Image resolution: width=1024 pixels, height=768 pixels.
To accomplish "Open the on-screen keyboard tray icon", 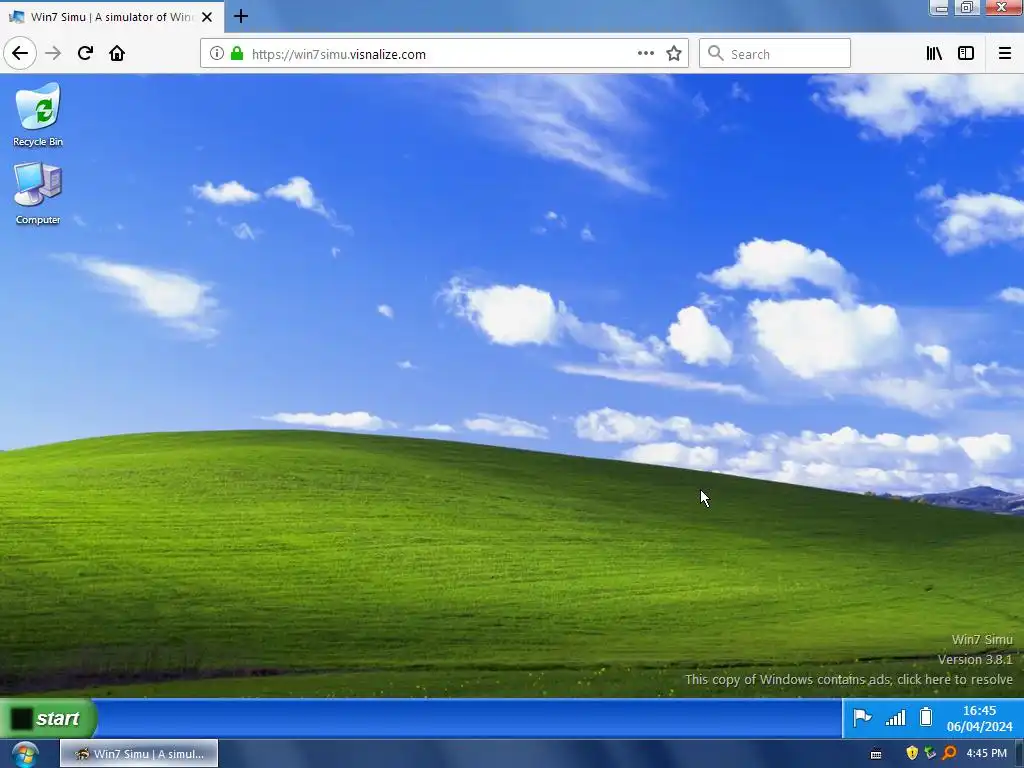I will (x=876, y=754).
